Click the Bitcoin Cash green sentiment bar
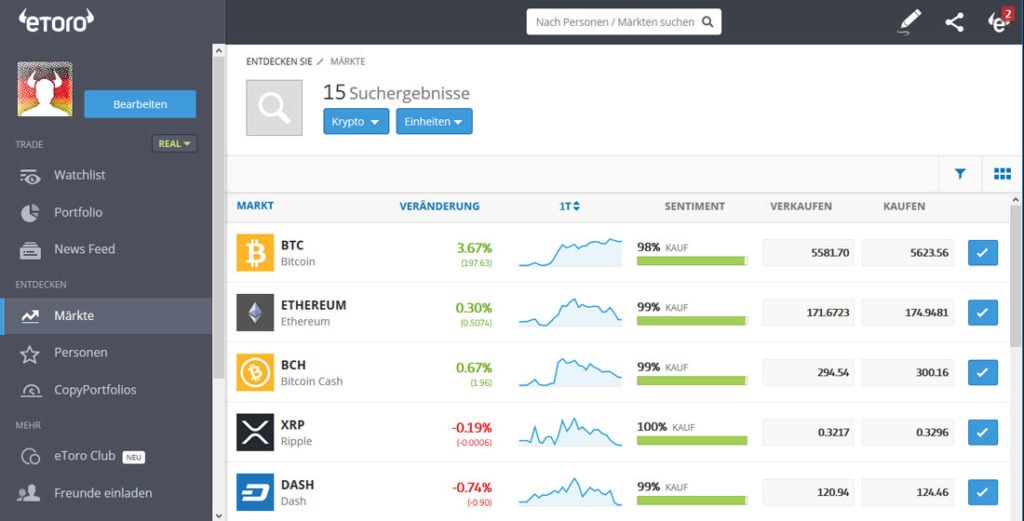Viewport: 1024px width, 521px height. coord(691,381)
